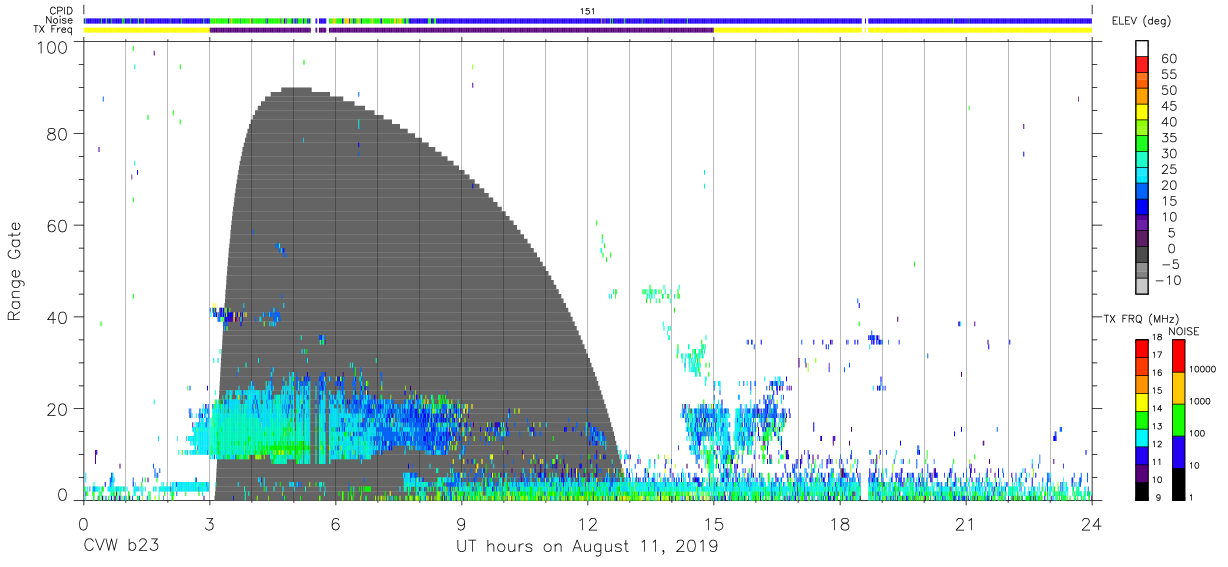Click the yellow 40–45 elevation colorbar segment
This screenshot has width=1228, height=567.
[x=1143, y=114]
